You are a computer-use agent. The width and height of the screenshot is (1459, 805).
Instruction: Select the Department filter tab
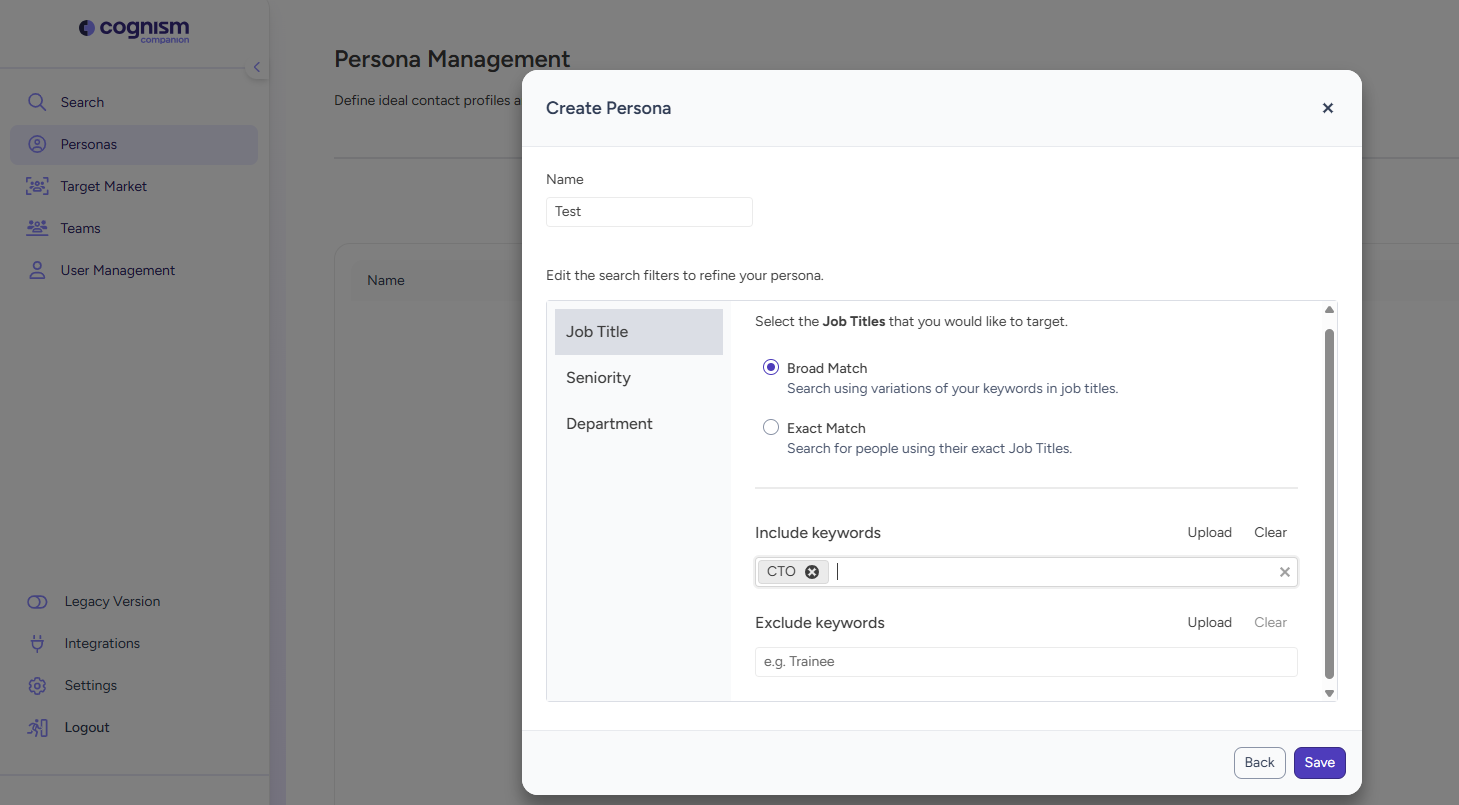point(639,424)
